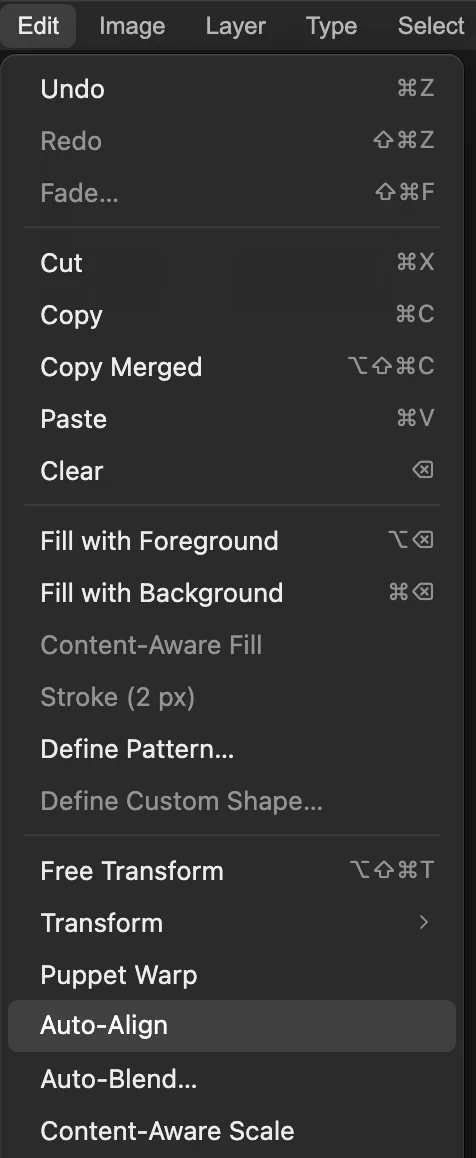Select Fill with Background
The image size is (476, 1158).
pyautogui.click(x=232, y=593)
